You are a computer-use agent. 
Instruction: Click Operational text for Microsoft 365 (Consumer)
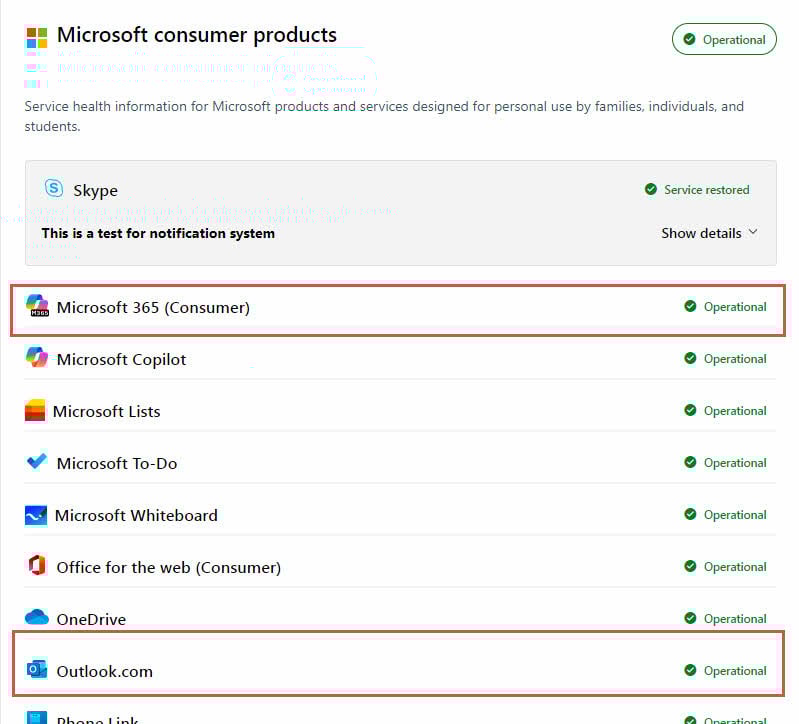coord(735,307)
